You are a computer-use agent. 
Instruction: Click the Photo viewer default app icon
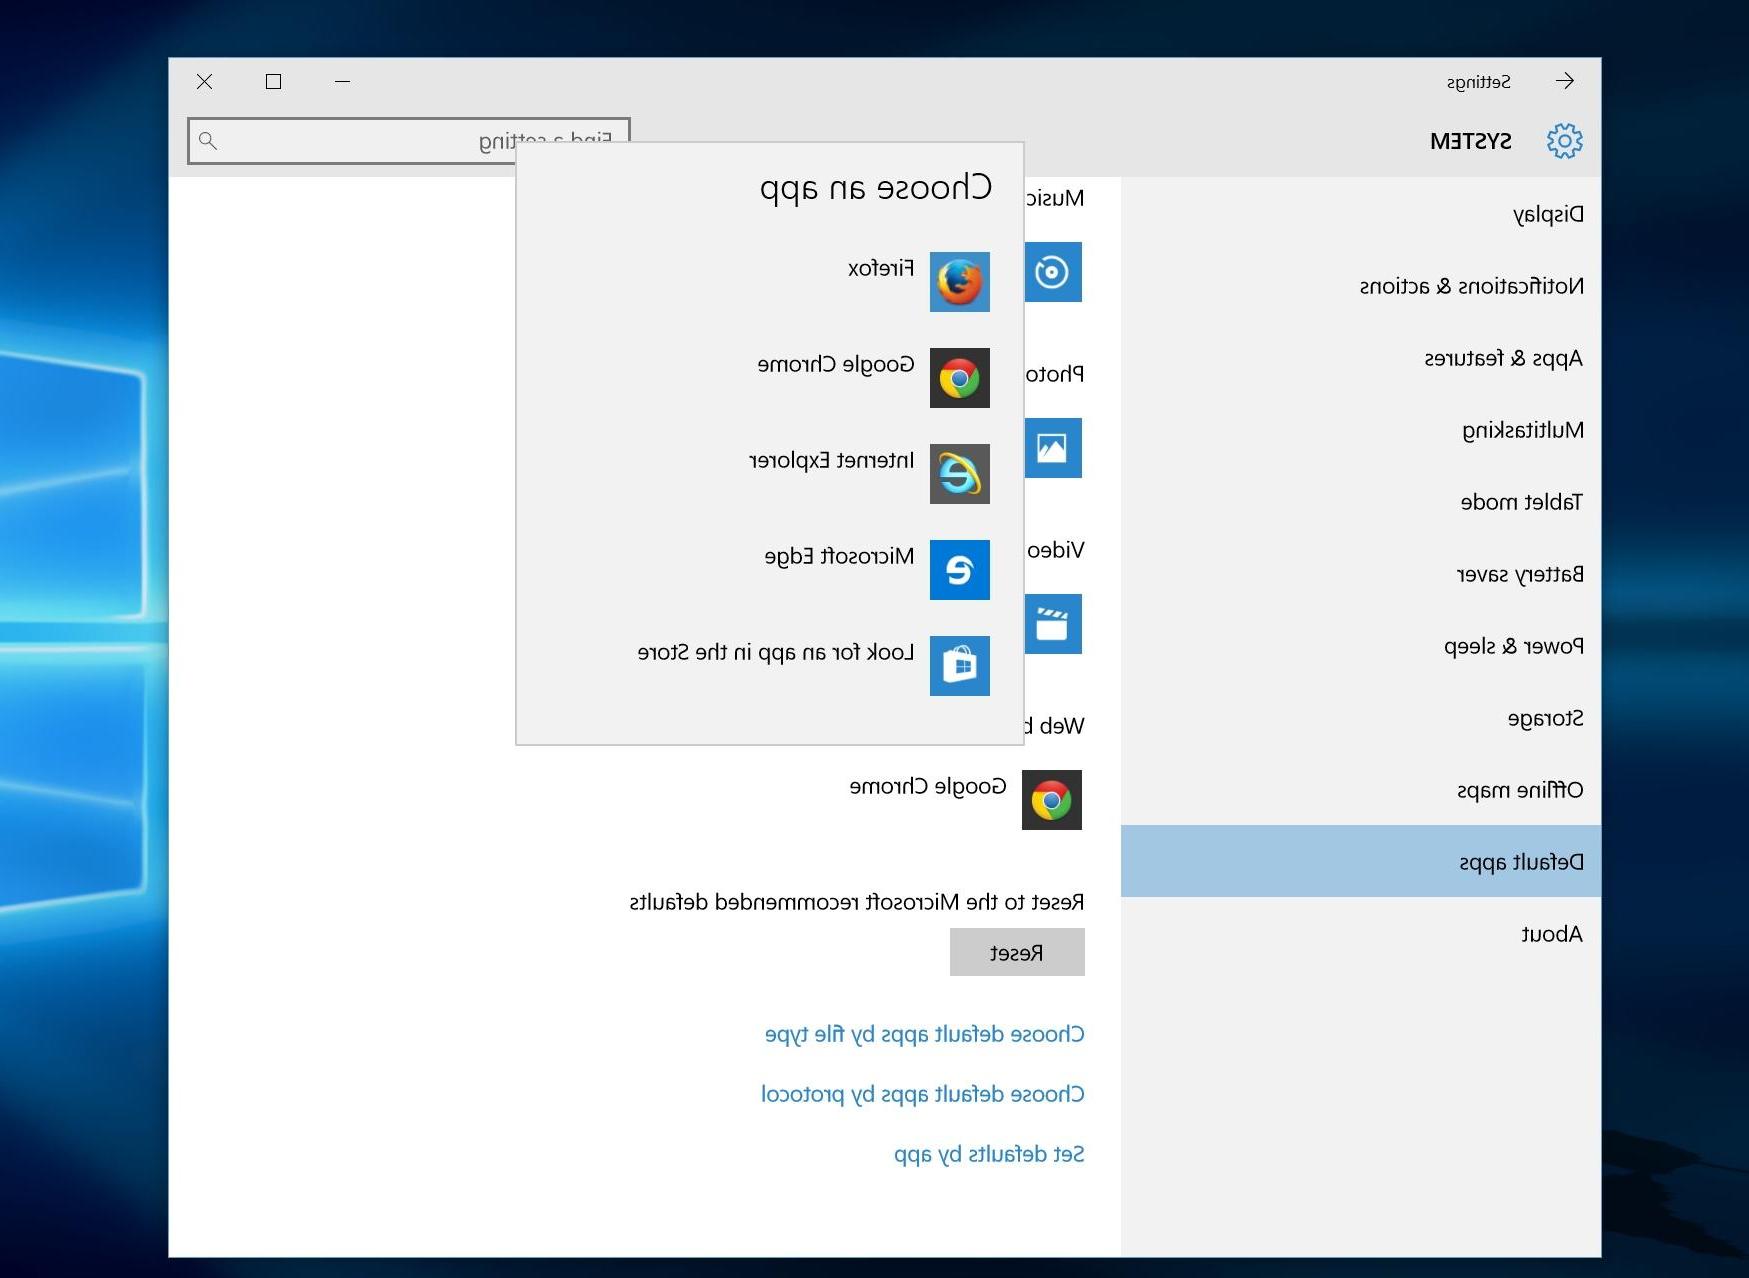1053,448
